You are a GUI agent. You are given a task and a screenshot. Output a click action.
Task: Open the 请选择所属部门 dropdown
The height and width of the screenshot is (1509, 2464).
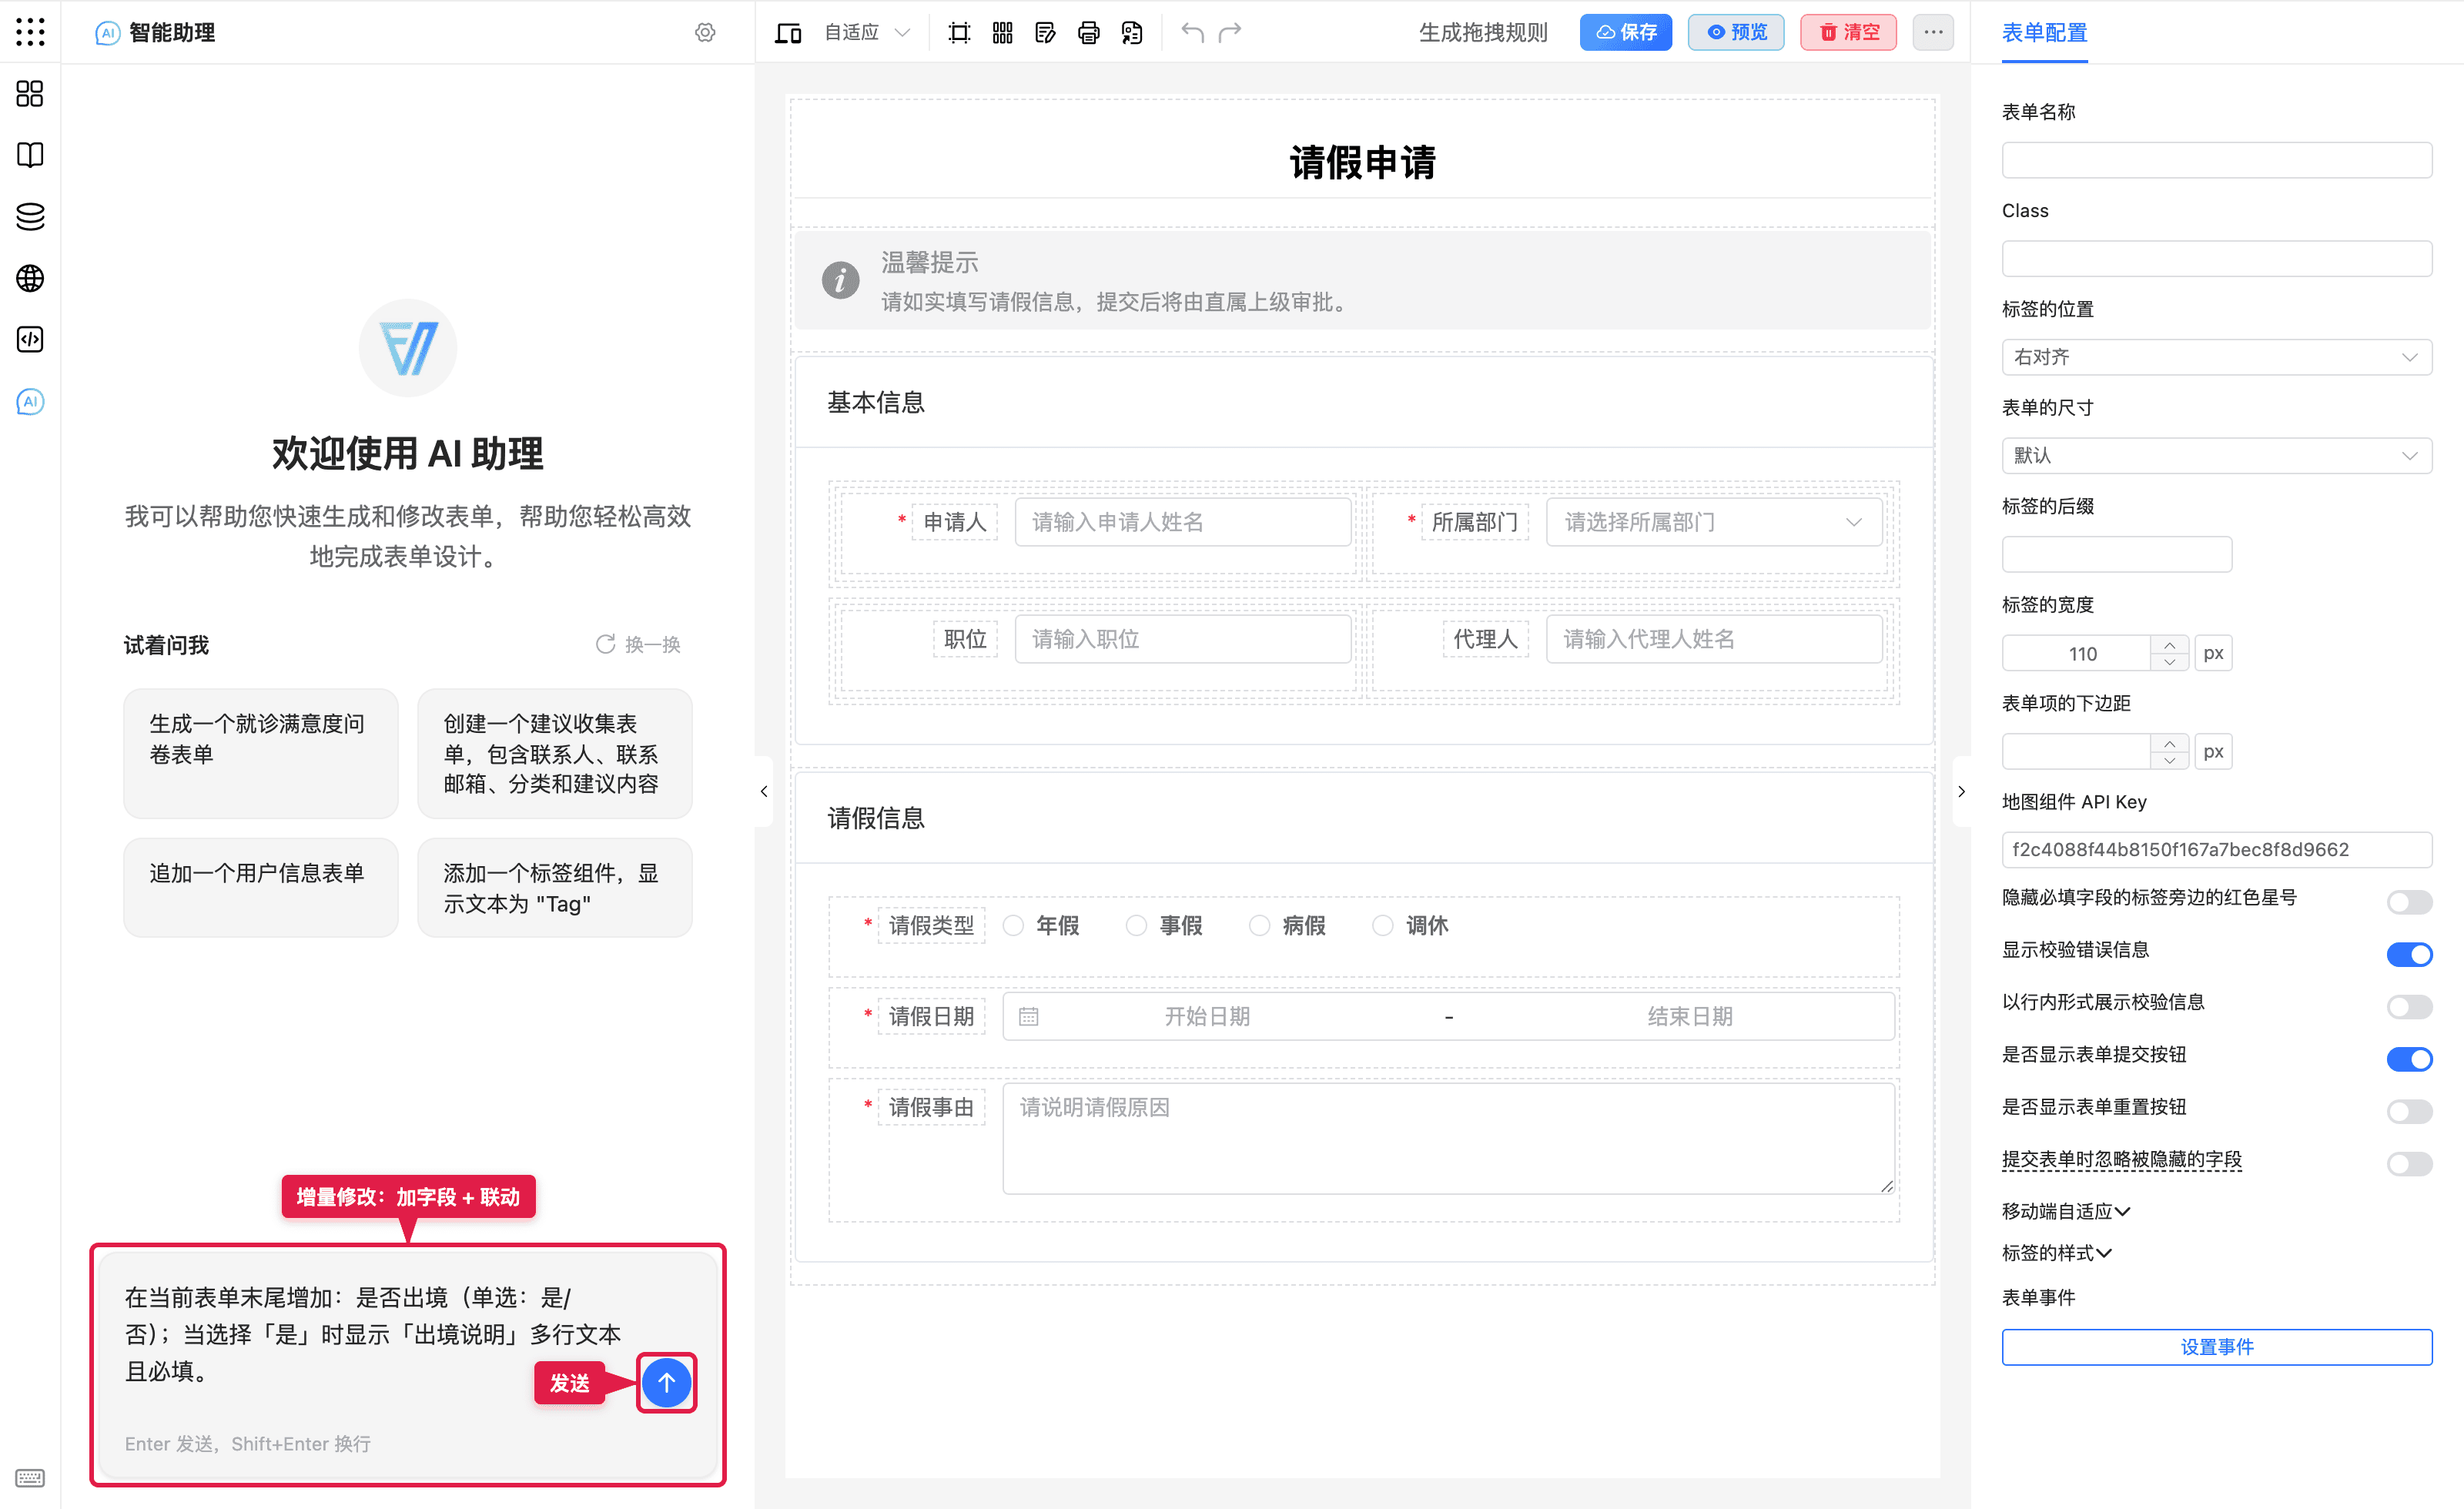(1714, 522)
